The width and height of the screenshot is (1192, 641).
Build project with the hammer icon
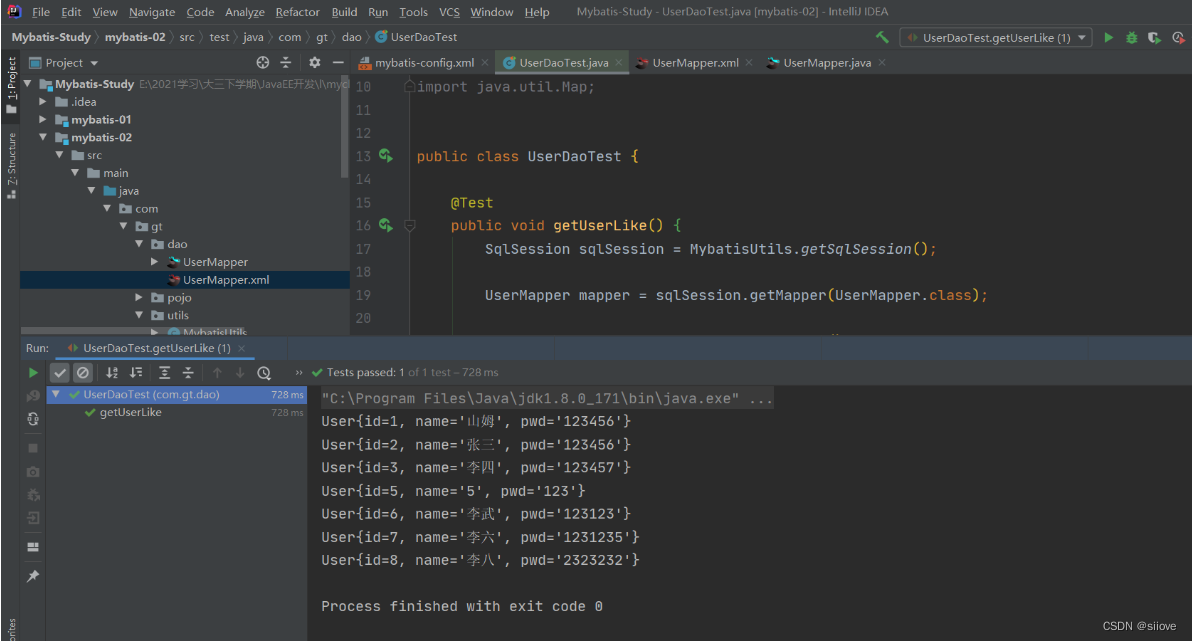click(882, 37)
